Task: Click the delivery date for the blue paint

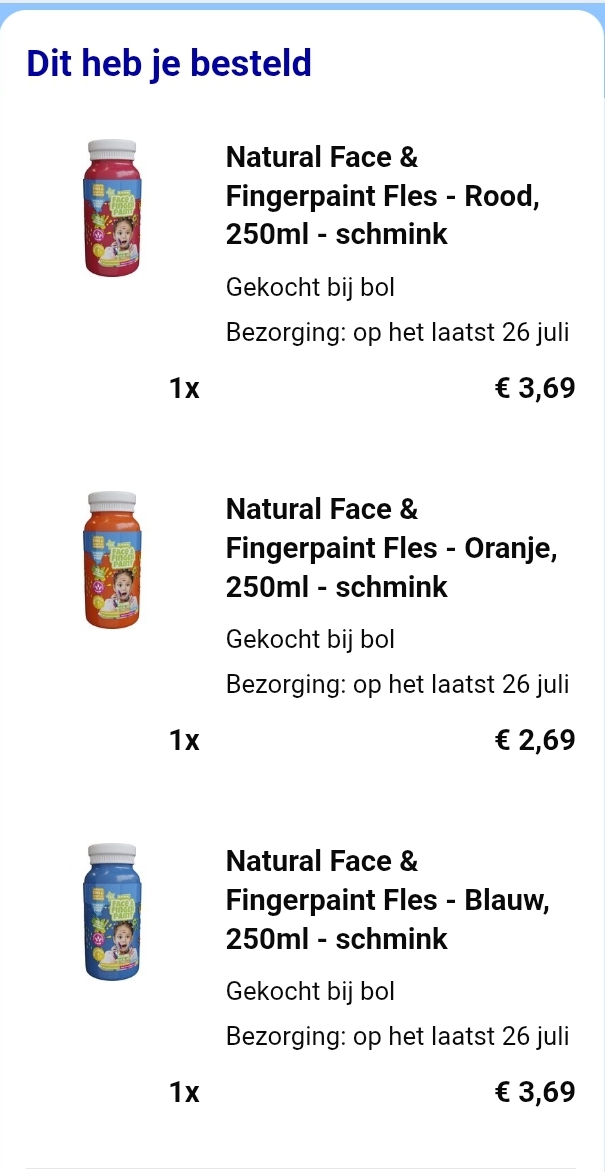Action: coord(398,1037)
